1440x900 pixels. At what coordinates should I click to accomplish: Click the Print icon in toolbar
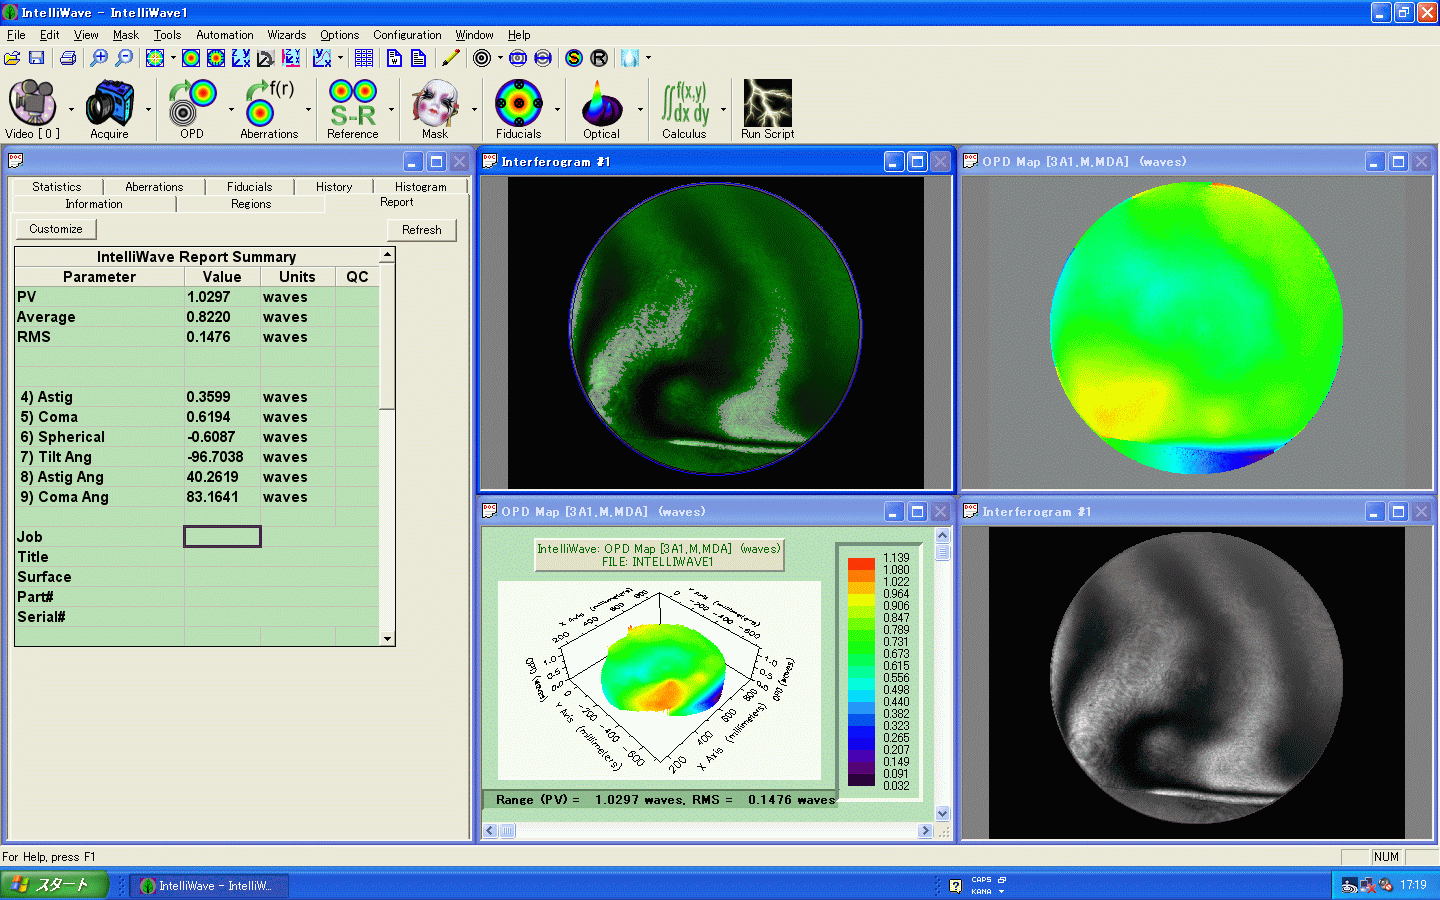[68, 58]
